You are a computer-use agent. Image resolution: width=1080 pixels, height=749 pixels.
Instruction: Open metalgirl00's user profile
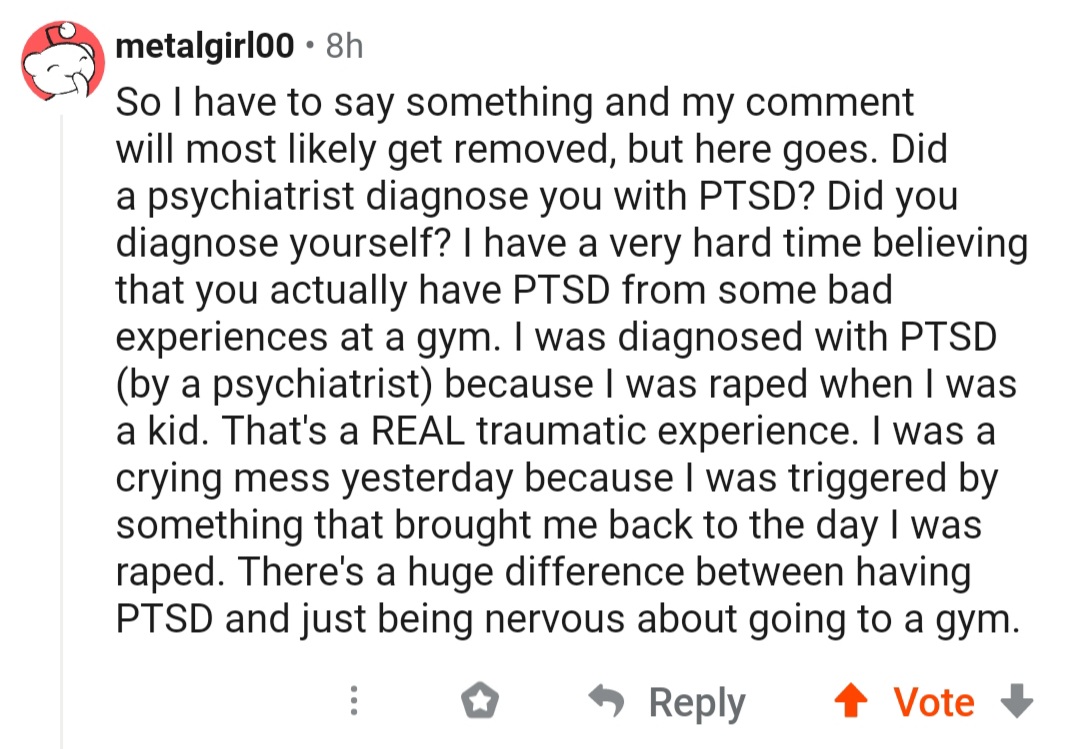pyautogui.click(x=205, y=46)
